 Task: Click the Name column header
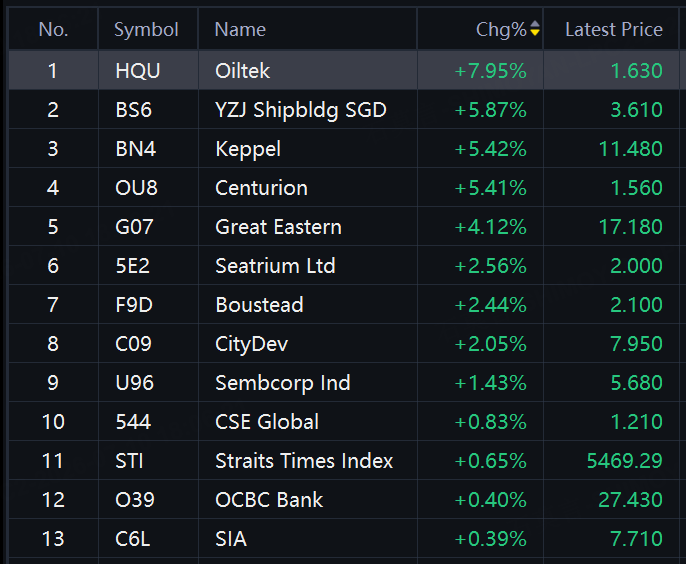tap(240, 30)
